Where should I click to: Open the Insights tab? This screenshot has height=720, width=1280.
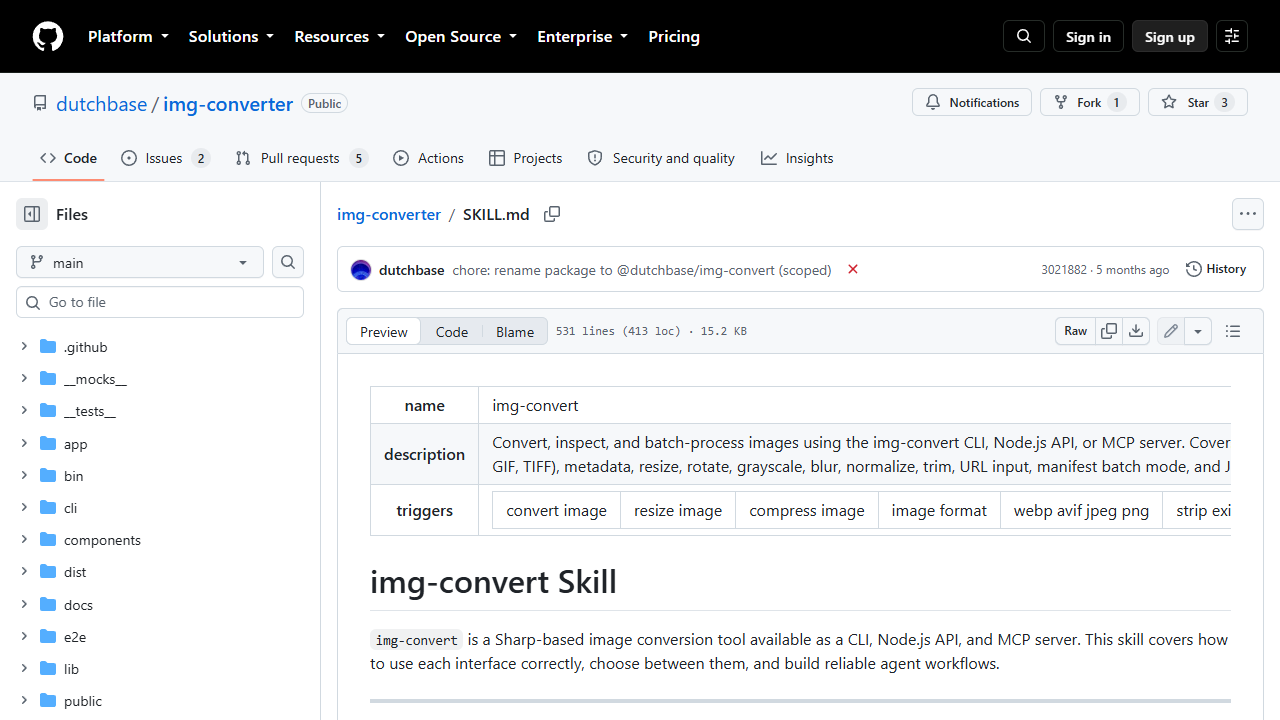pyautogui.click(x=797, y=158)
